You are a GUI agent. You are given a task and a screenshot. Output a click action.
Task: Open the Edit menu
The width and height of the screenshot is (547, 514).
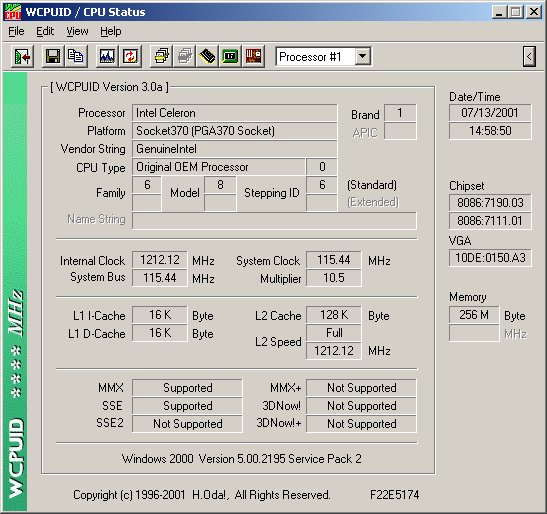click(x=45, y=31)
